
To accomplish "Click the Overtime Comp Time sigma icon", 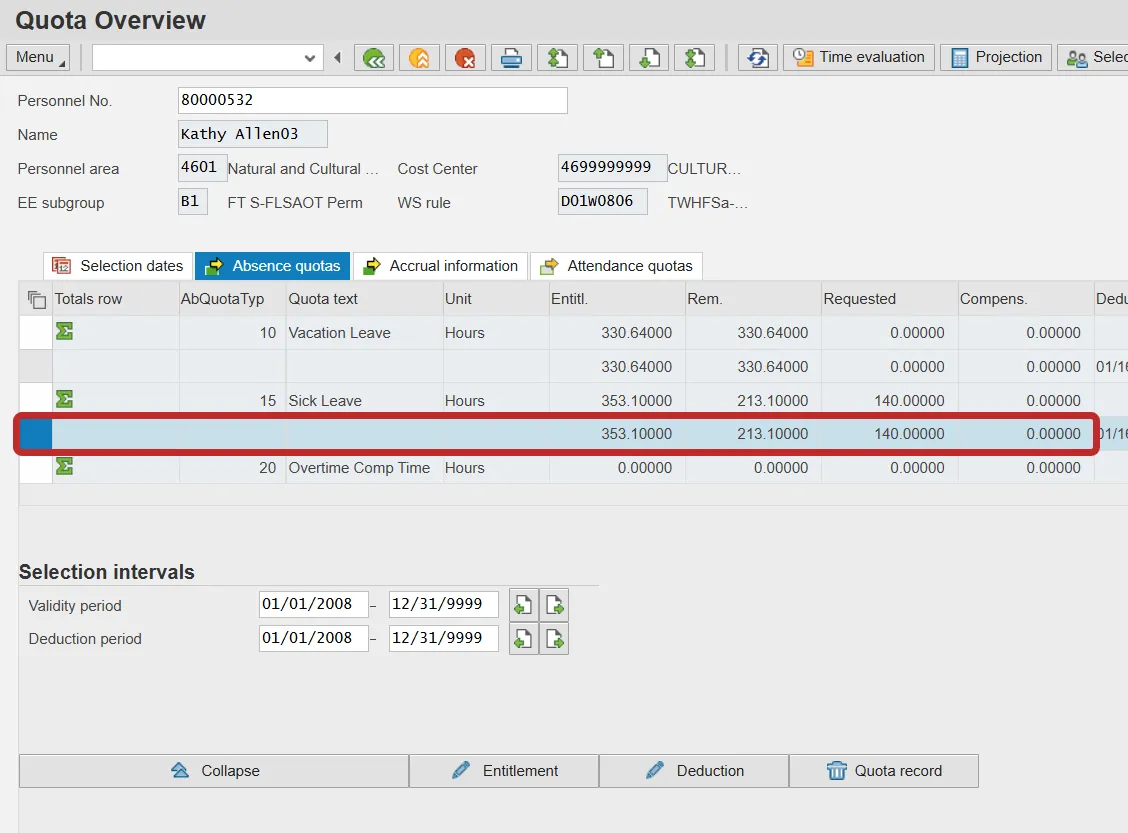I will 65,467.
